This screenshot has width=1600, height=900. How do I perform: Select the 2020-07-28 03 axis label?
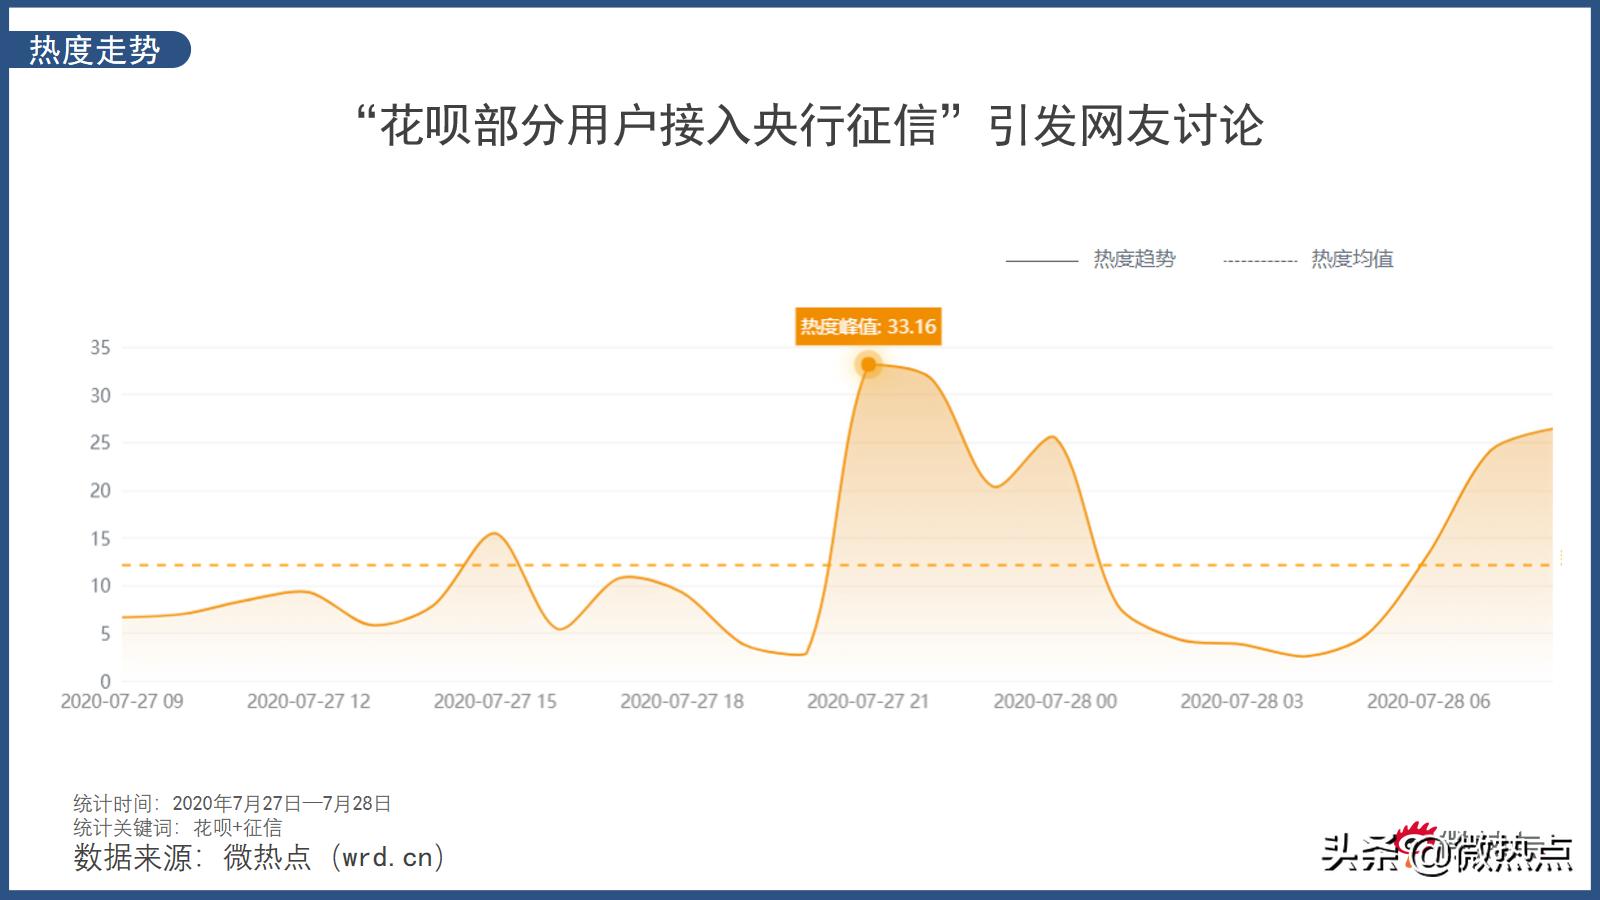[1242, 701]
